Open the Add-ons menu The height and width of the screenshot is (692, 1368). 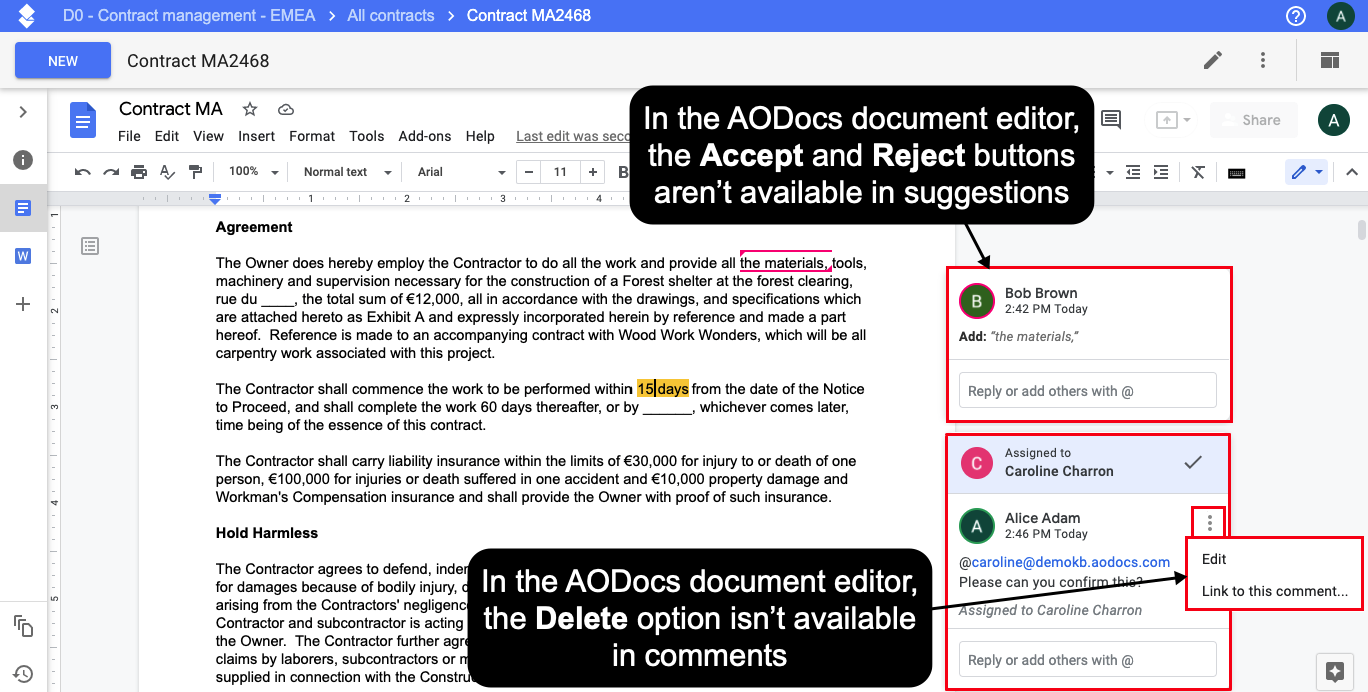(x=425, y=136)
